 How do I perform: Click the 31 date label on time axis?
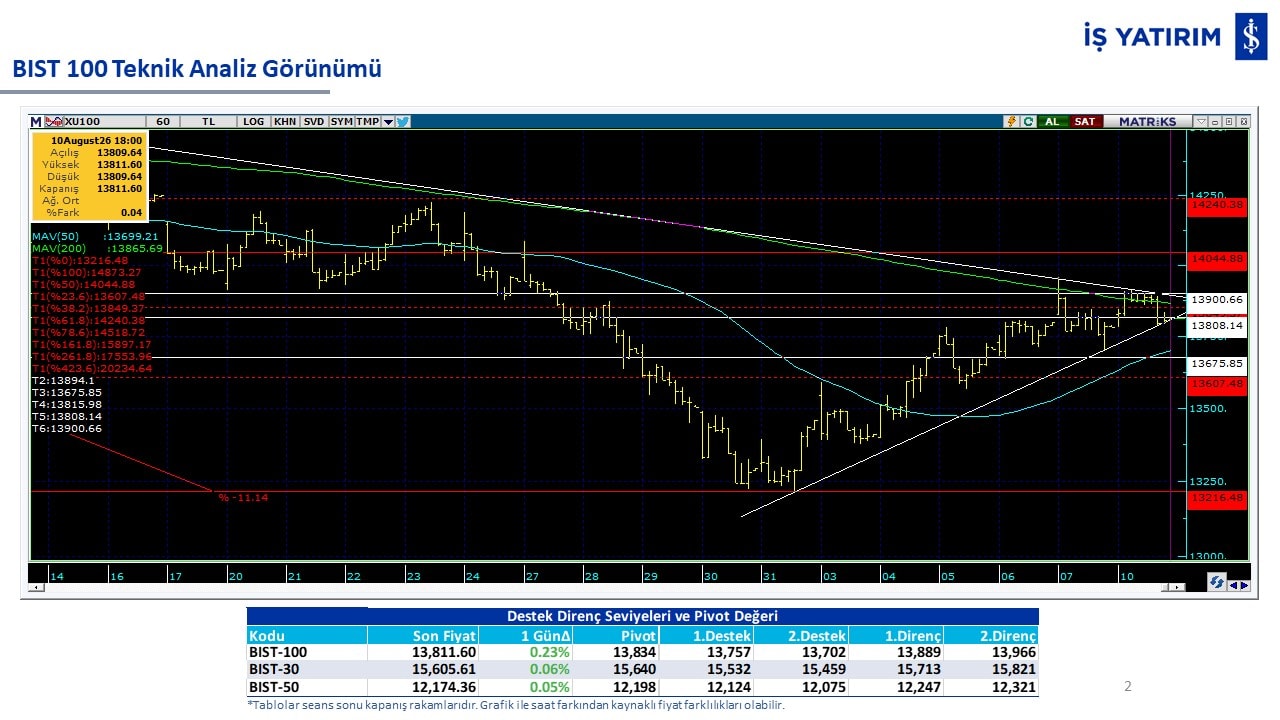(768, 576)
